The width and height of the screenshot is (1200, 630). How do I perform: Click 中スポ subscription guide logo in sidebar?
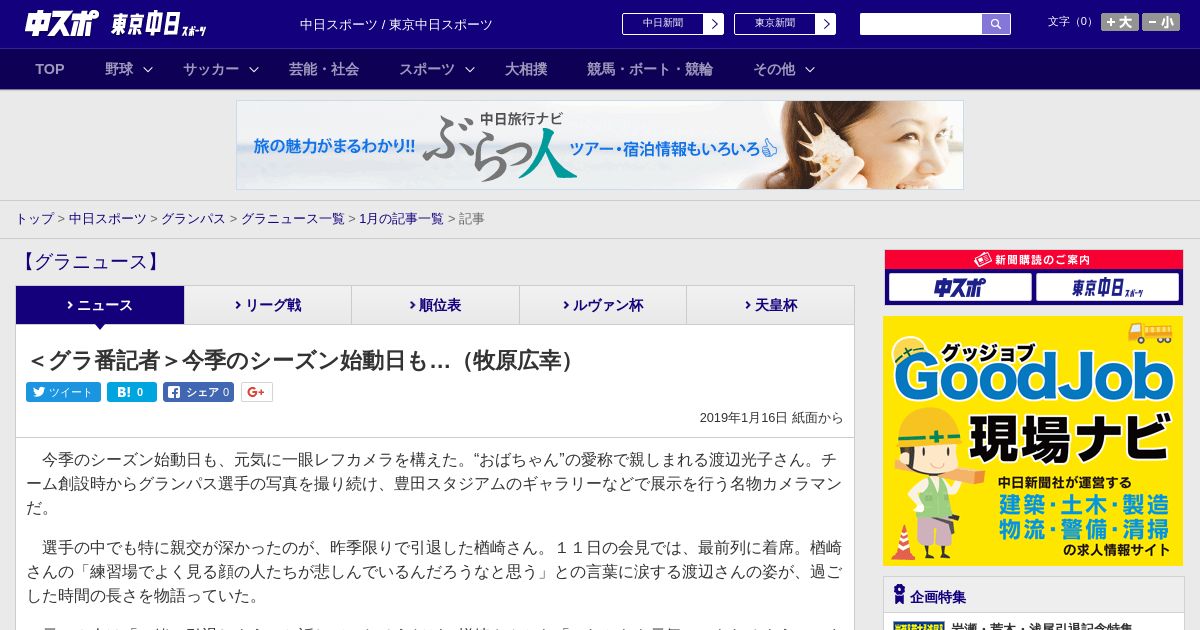click(x=960, y=287)
